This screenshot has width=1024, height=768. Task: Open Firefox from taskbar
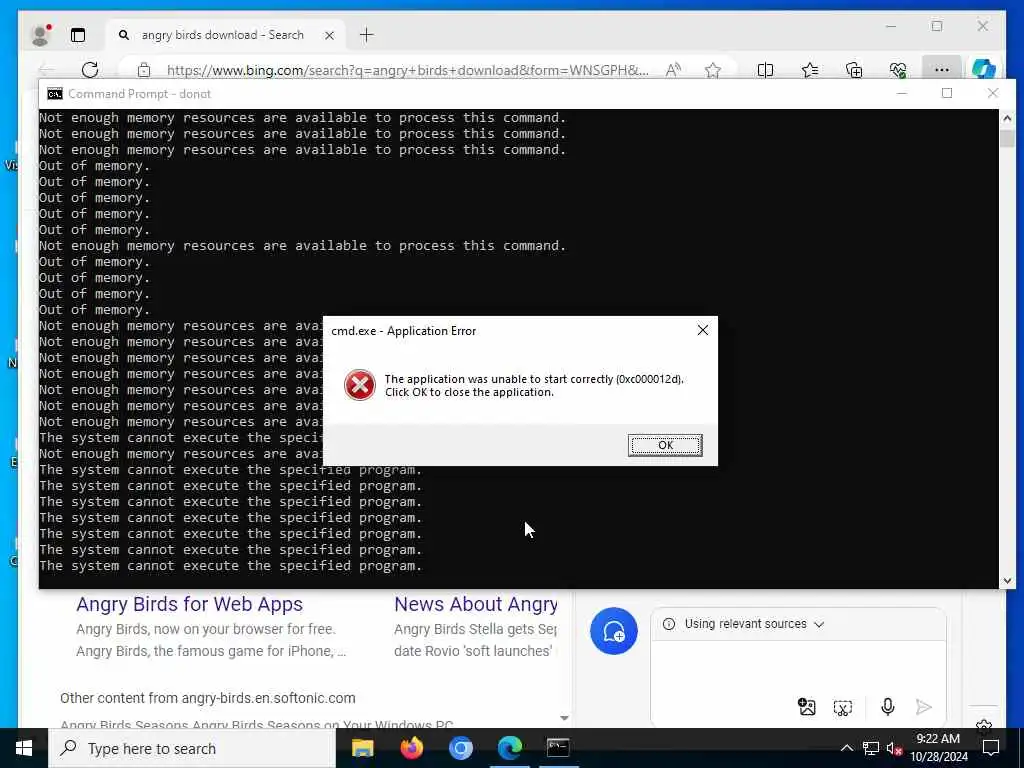point(411,748)
